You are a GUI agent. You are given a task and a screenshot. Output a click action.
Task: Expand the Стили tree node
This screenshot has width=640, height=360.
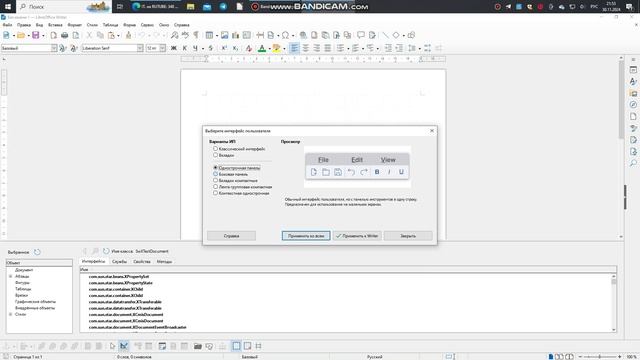(11, 314)
